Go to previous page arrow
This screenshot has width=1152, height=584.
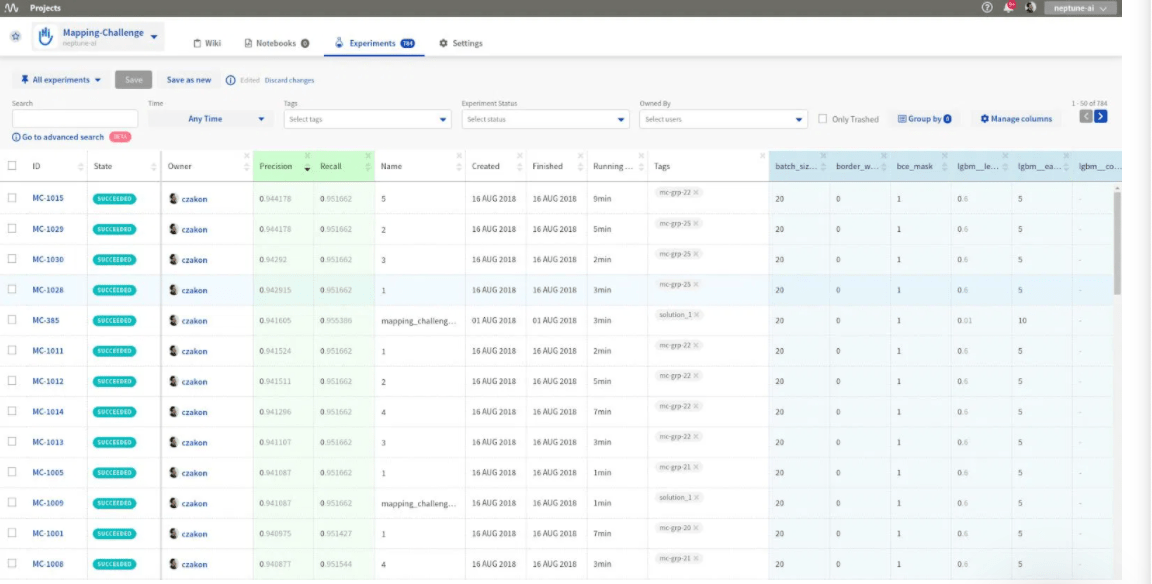tap(1086, 117)
